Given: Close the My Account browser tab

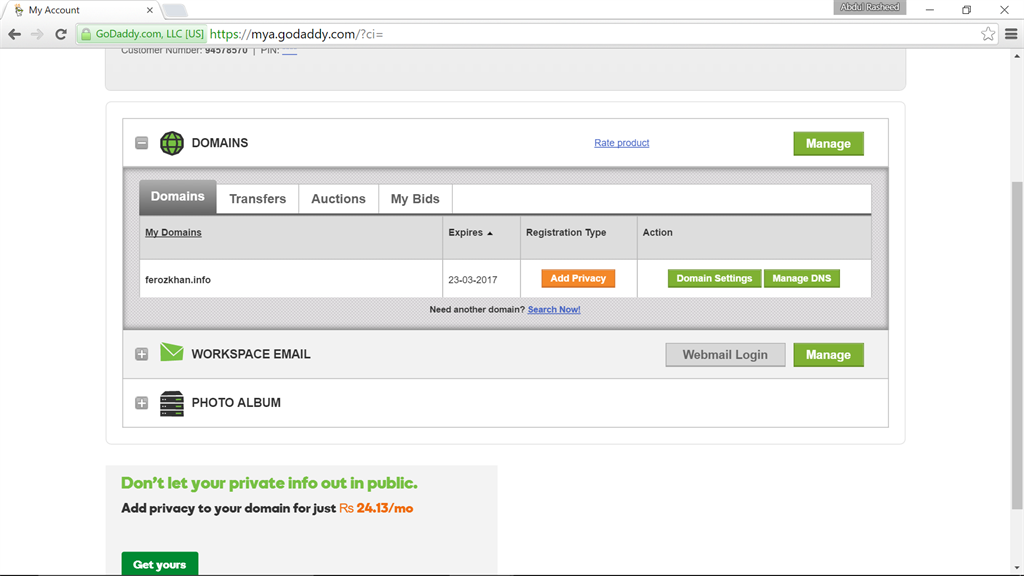Looking at the screenshot, I should pyautogui.click(x=150, y=10).
